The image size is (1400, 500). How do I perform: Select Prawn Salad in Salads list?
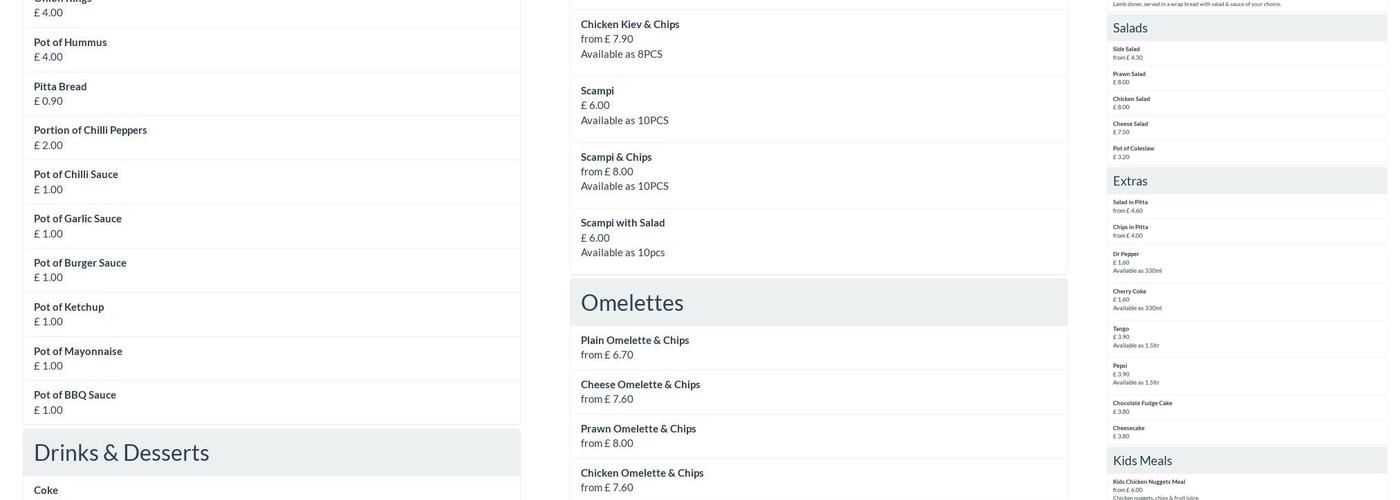click(x=1129, y=74)
